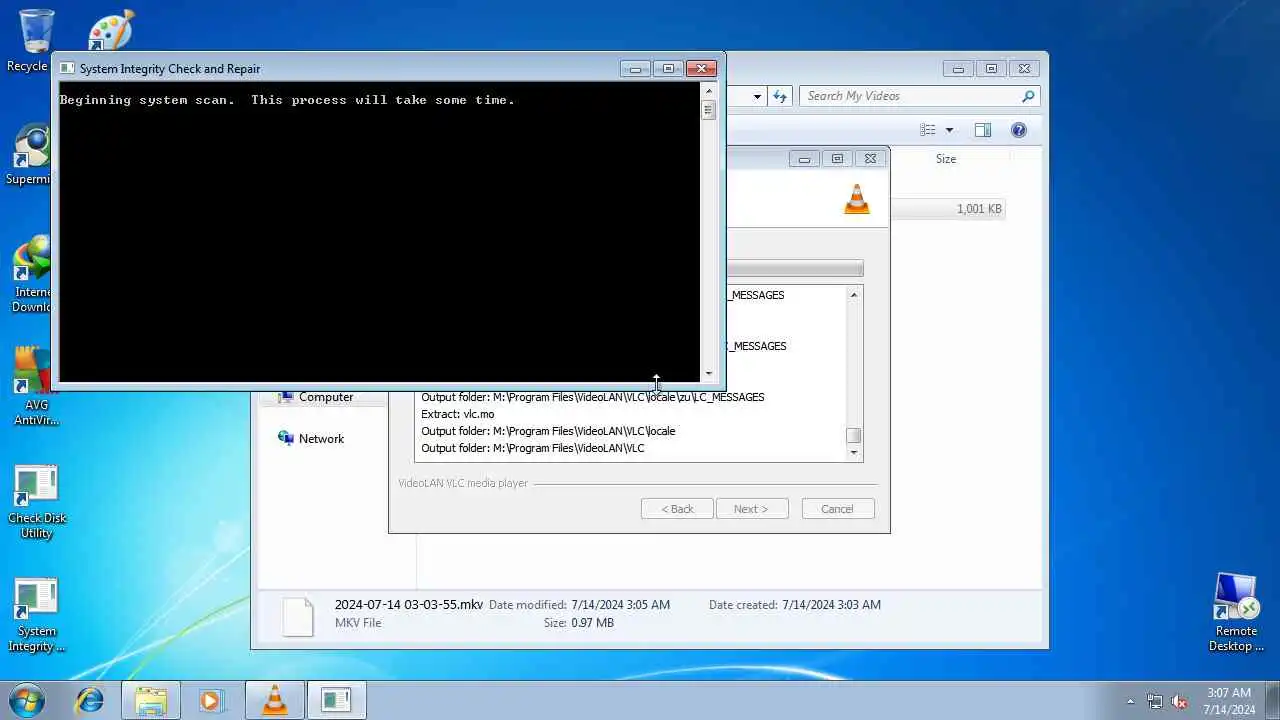The height and width of the screenshot is (720, 1280).
Task: Sort by the Size column header
Action: 946,159
